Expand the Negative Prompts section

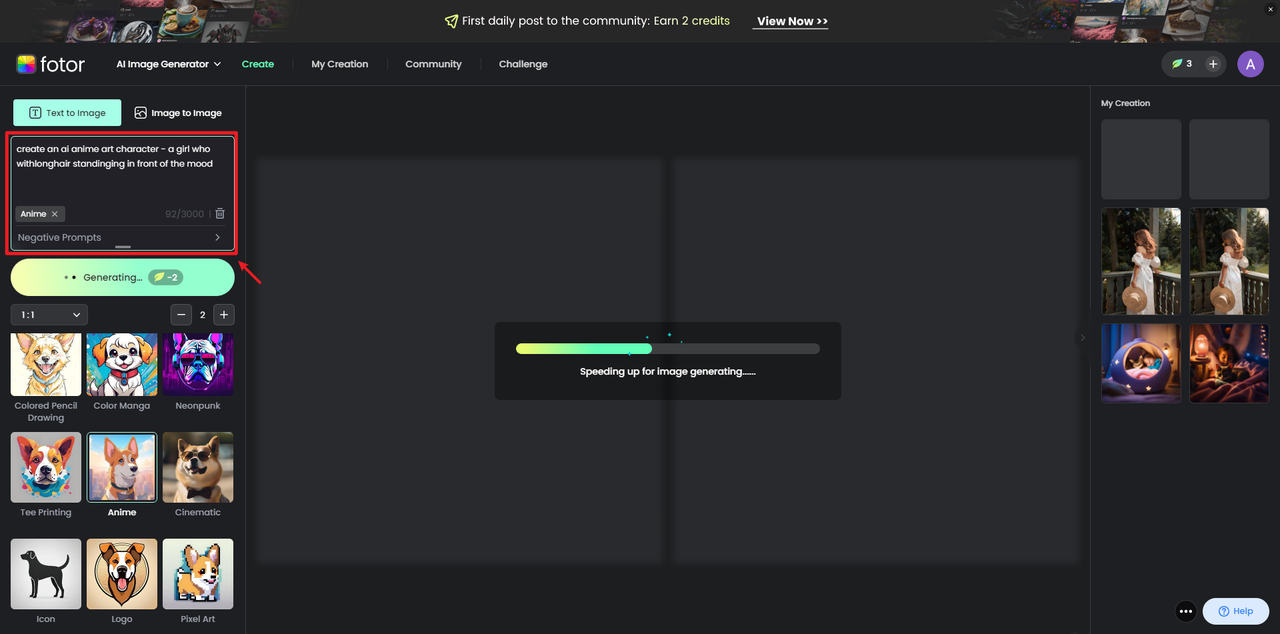pos(123,238)
